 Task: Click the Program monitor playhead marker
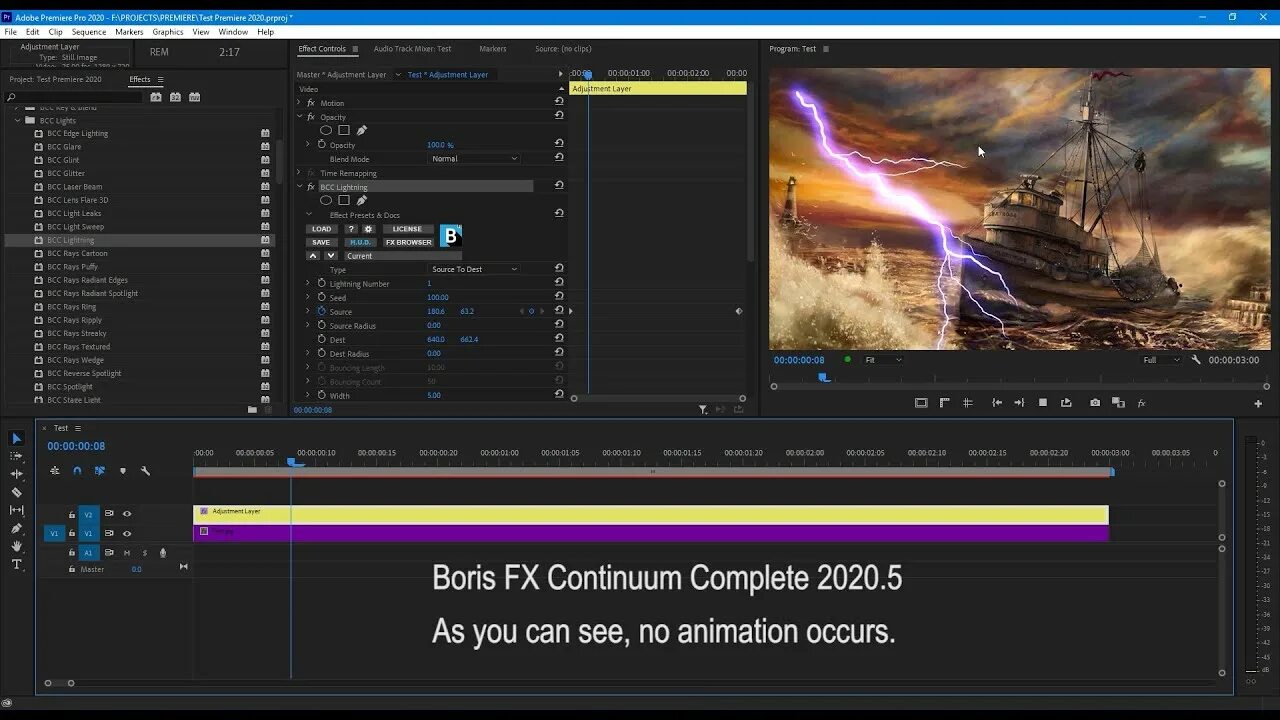click(x=823, y=377)
